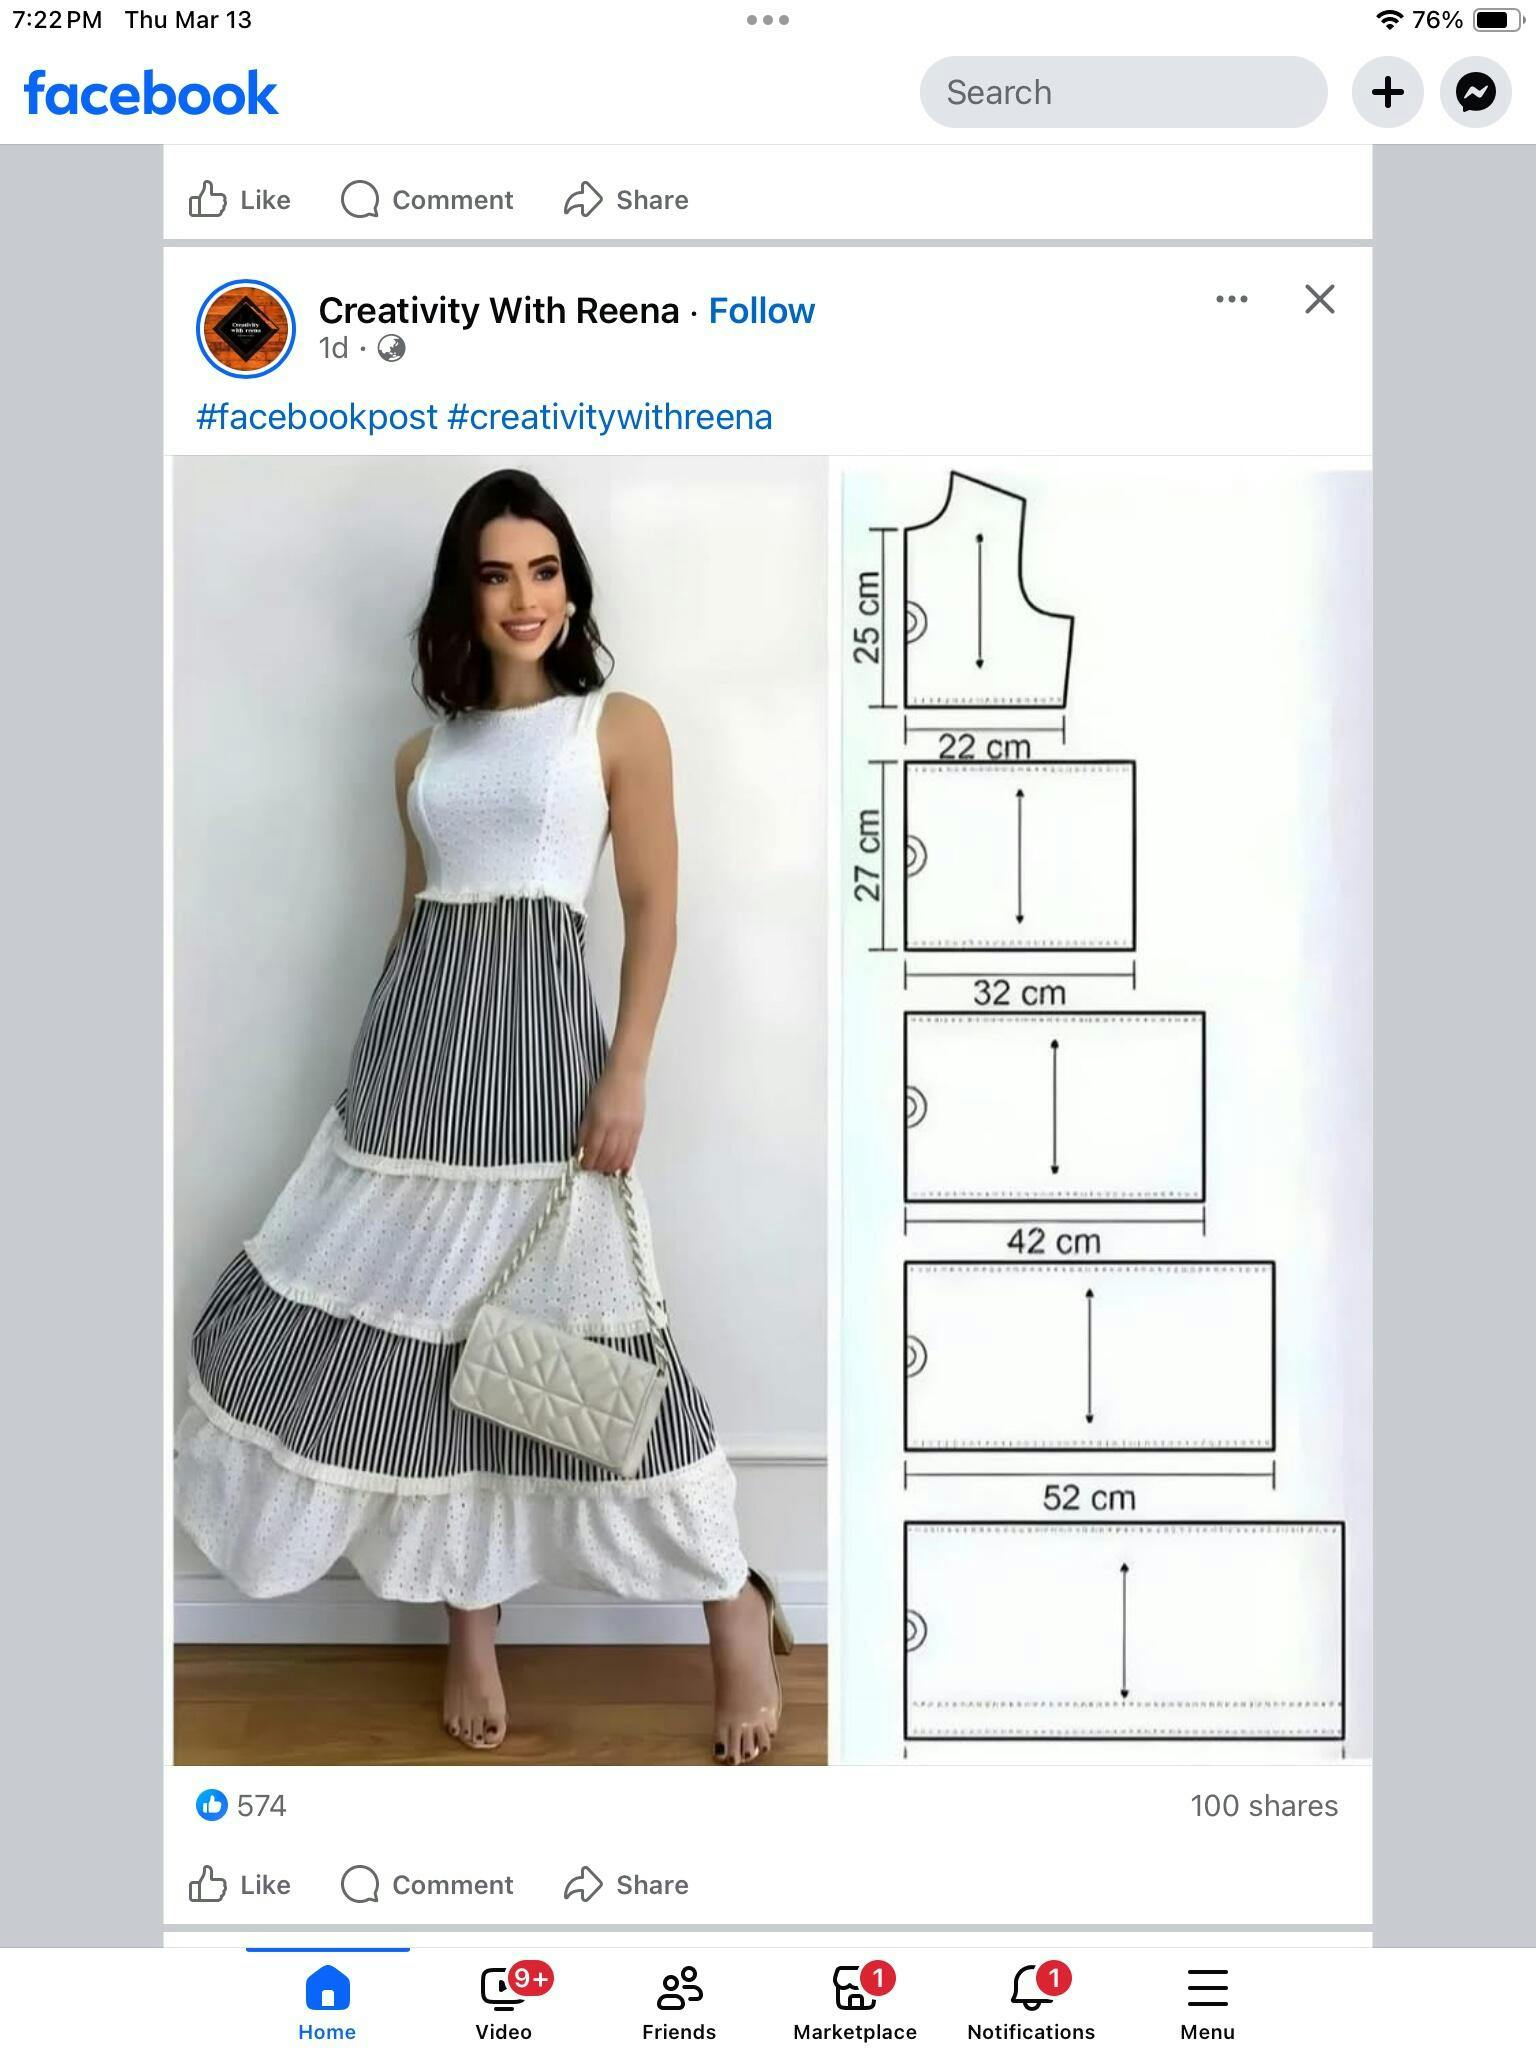Open the #creativitywithreena hashtag link
Screen dimensions: 1536x2048
coord(610,417)
